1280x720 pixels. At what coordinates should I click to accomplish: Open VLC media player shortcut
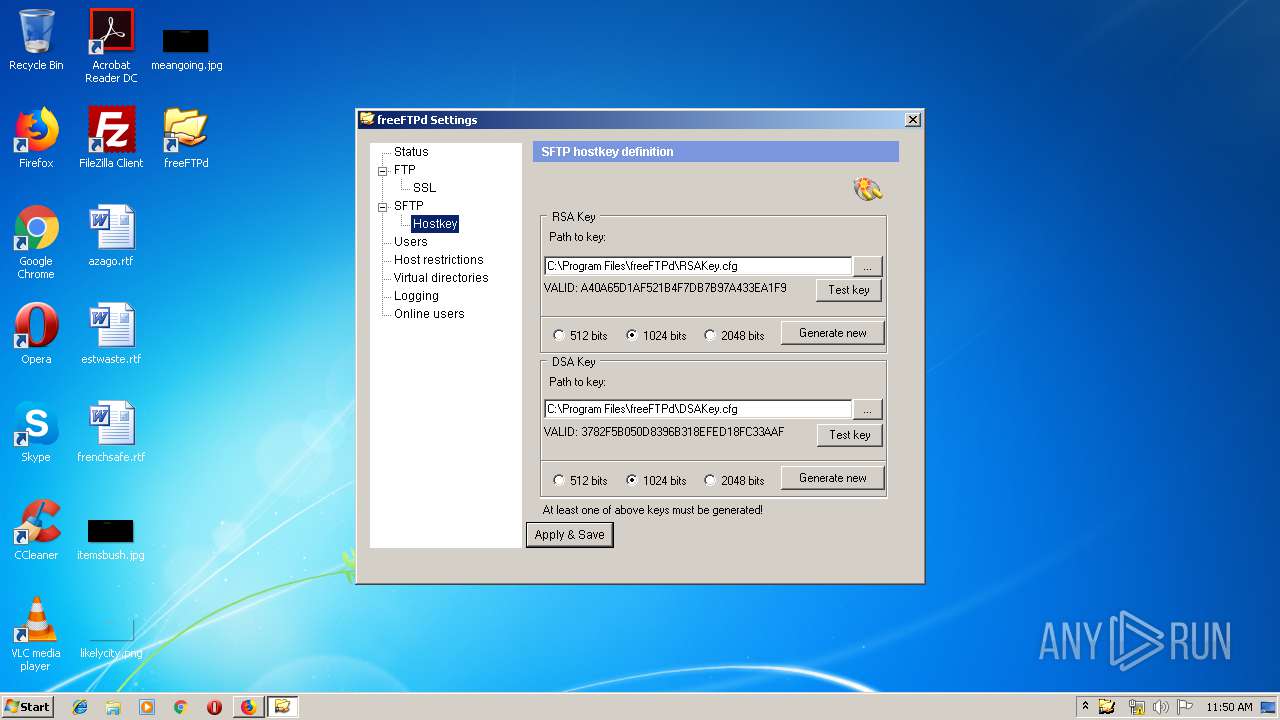[x=36, y=634]
